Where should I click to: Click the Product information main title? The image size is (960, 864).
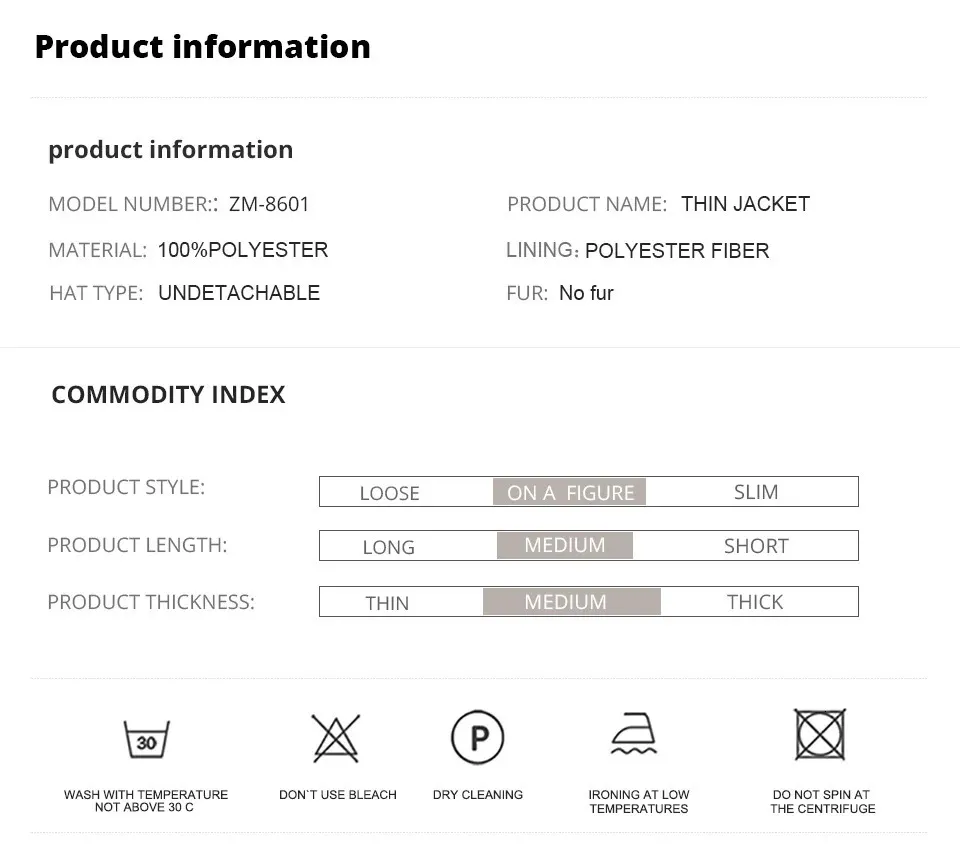202,47
